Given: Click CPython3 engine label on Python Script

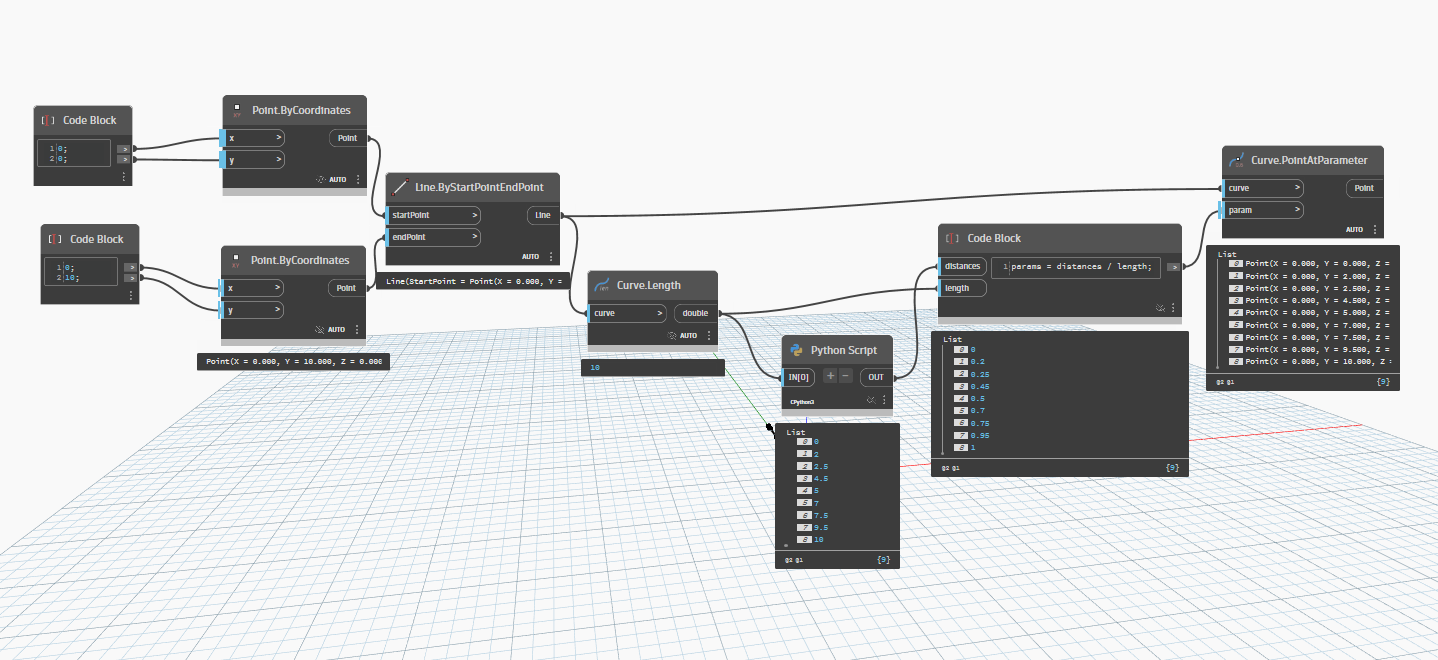Looking at the screenshot, I should click(x=802, y=402).
